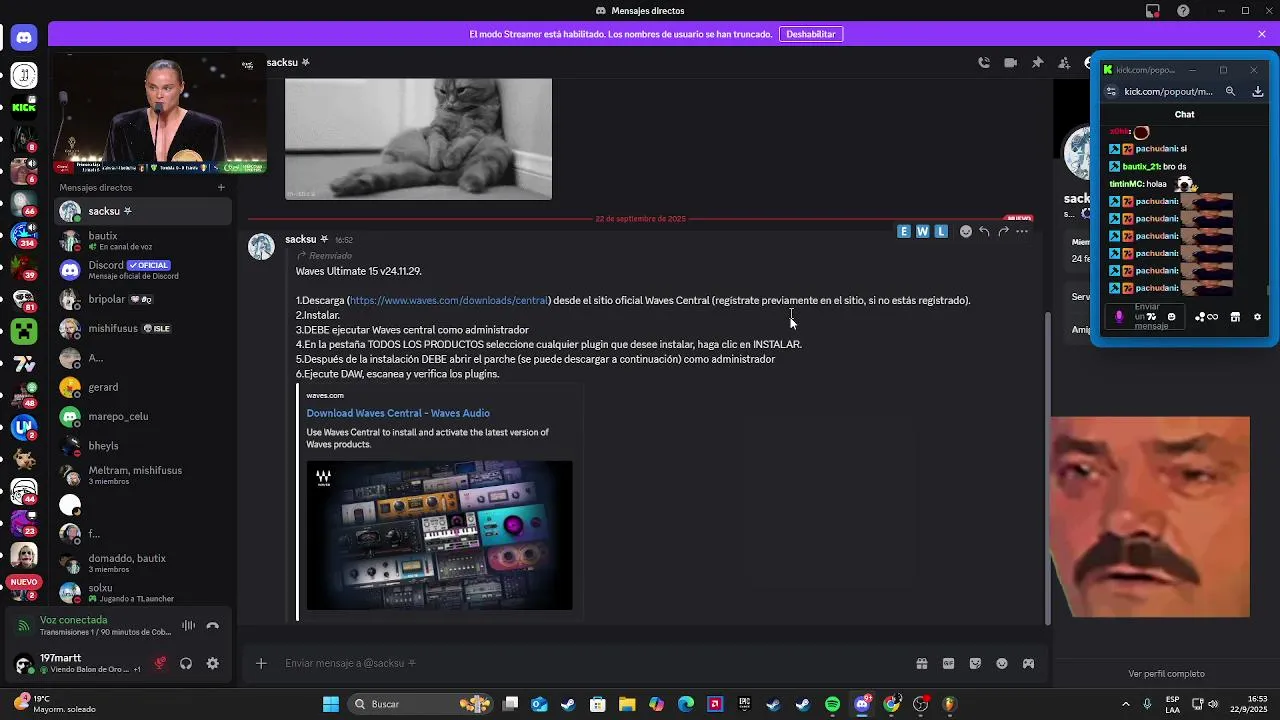Open the mishifusus direct message

point(144,328)
